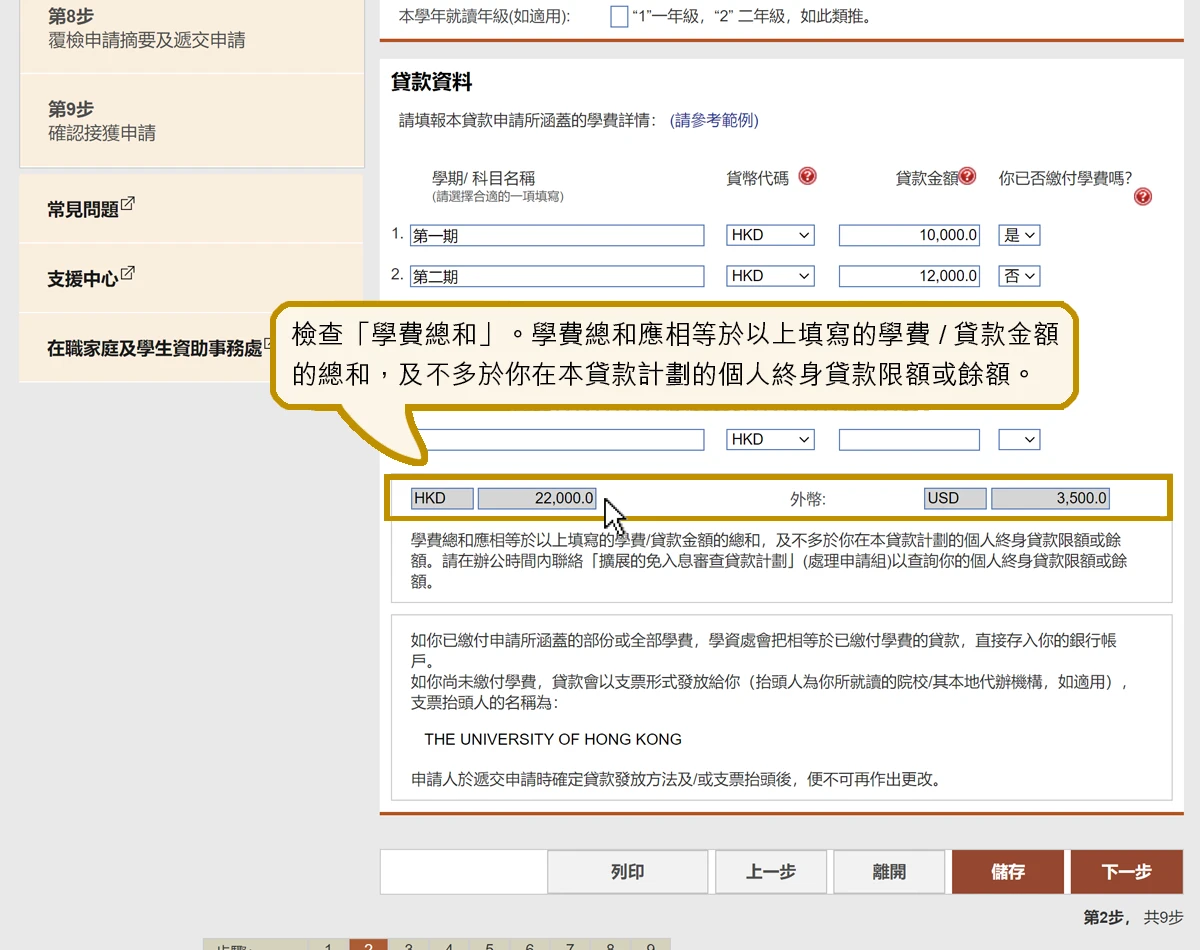Viewport: 1200px width, 950px height.
Task: Open the (請參考範例) example link
Action: tap(714, 121)
